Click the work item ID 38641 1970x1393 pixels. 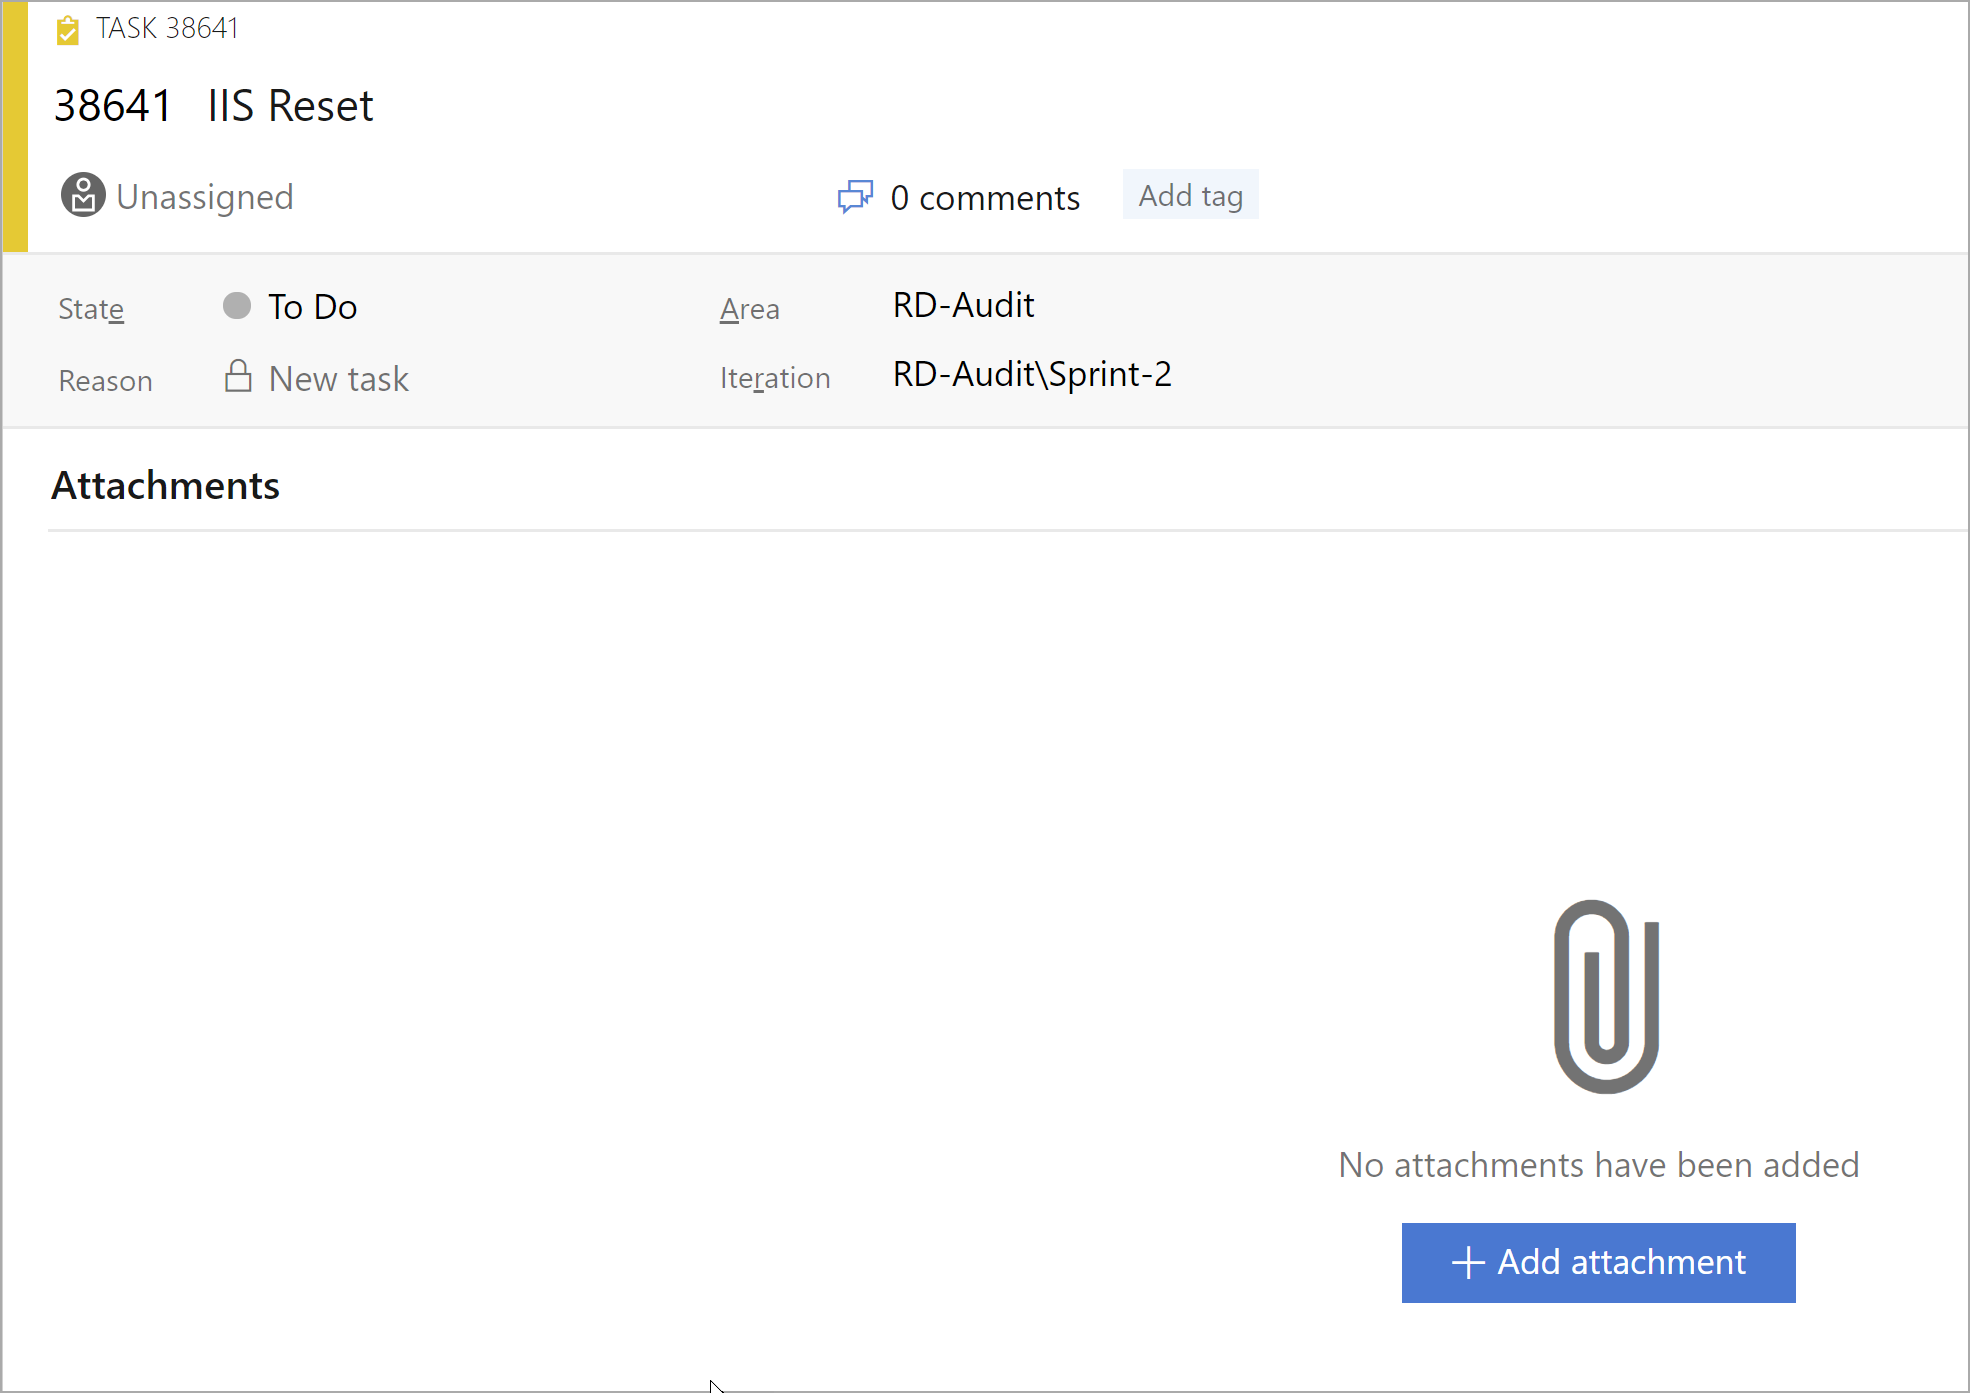tap(113, 106)
